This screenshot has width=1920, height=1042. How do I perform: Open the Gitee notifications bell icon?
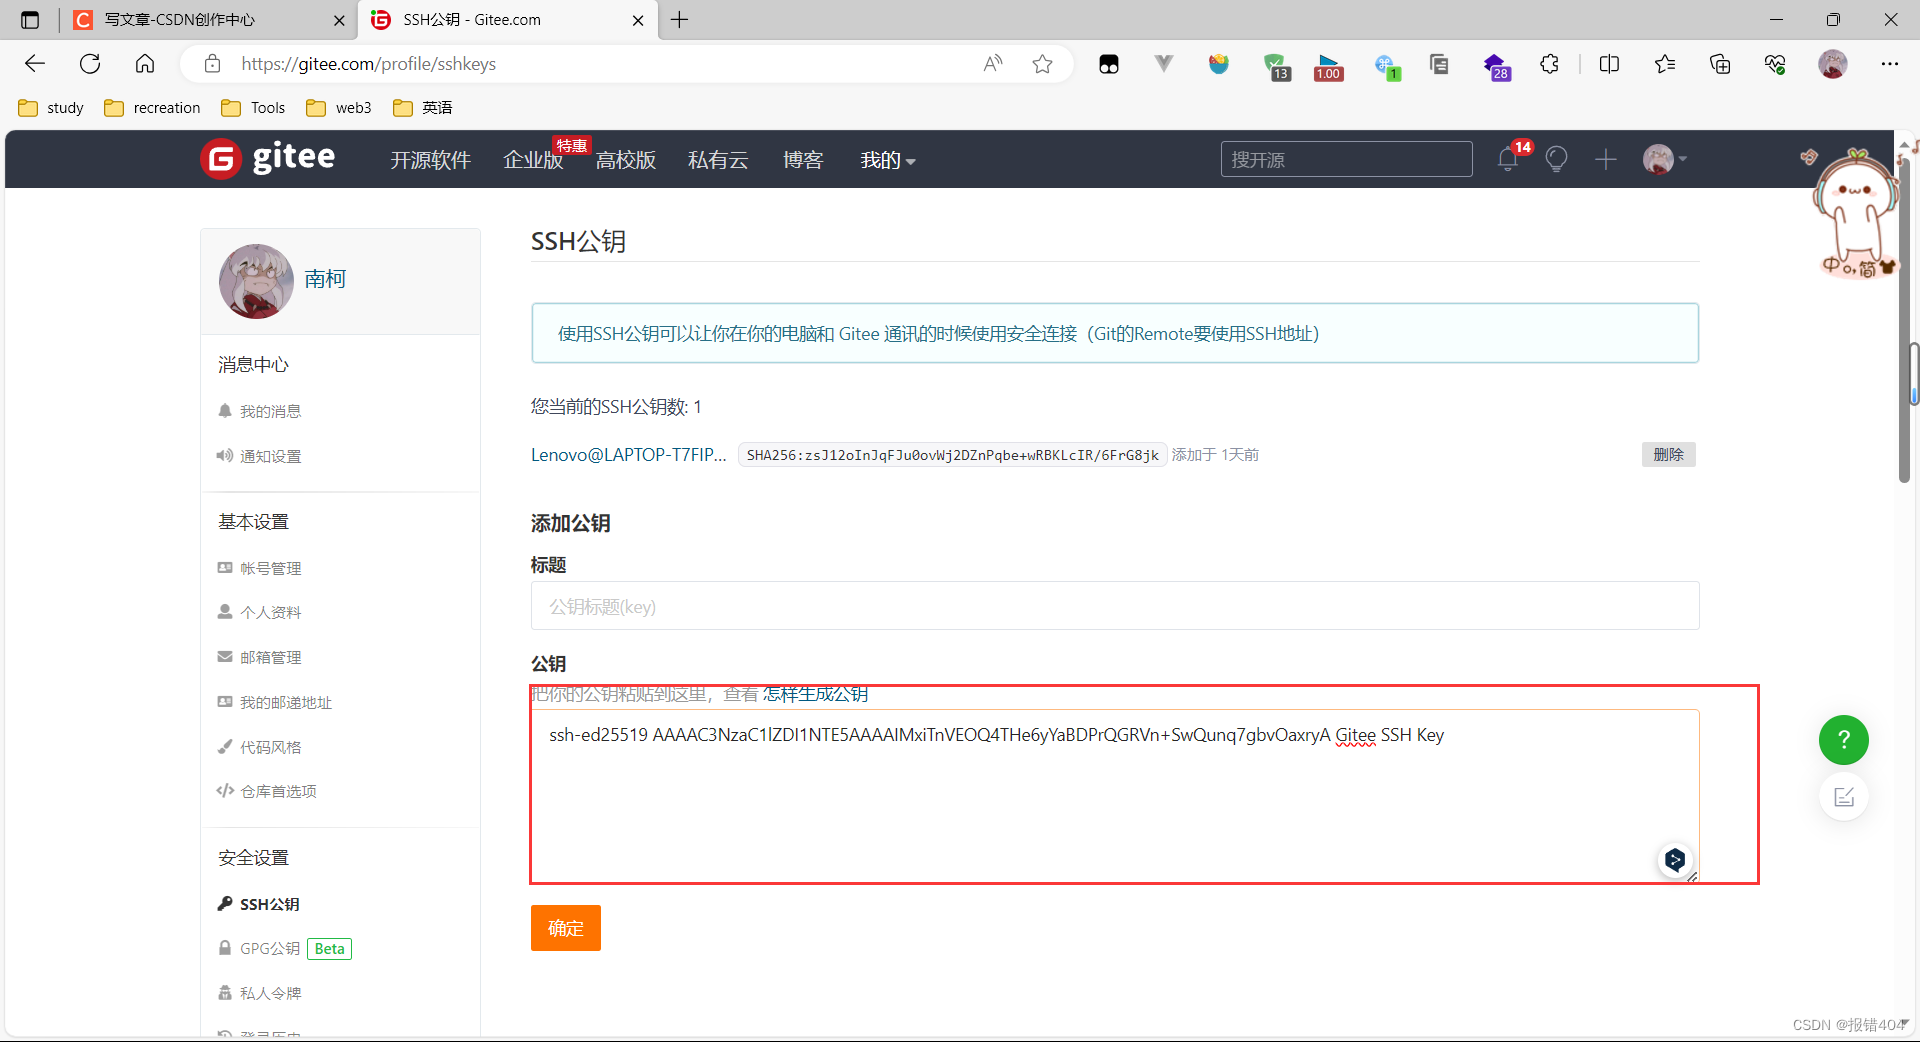(x=1507, y=159)
